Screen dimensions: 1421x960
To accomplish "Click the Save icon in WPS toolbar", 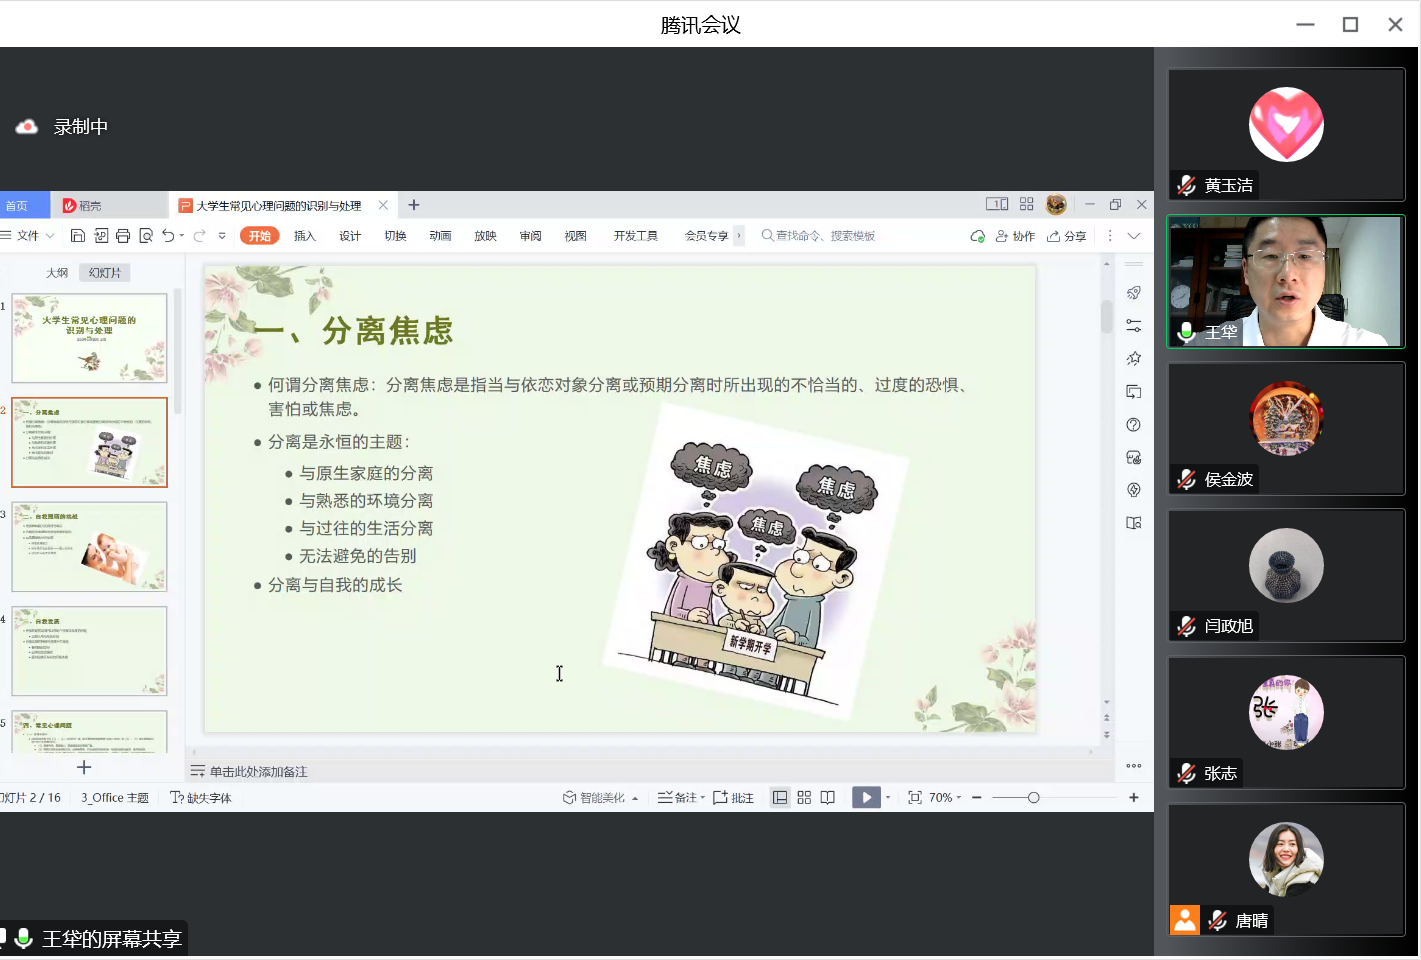I will click(78, 236).
